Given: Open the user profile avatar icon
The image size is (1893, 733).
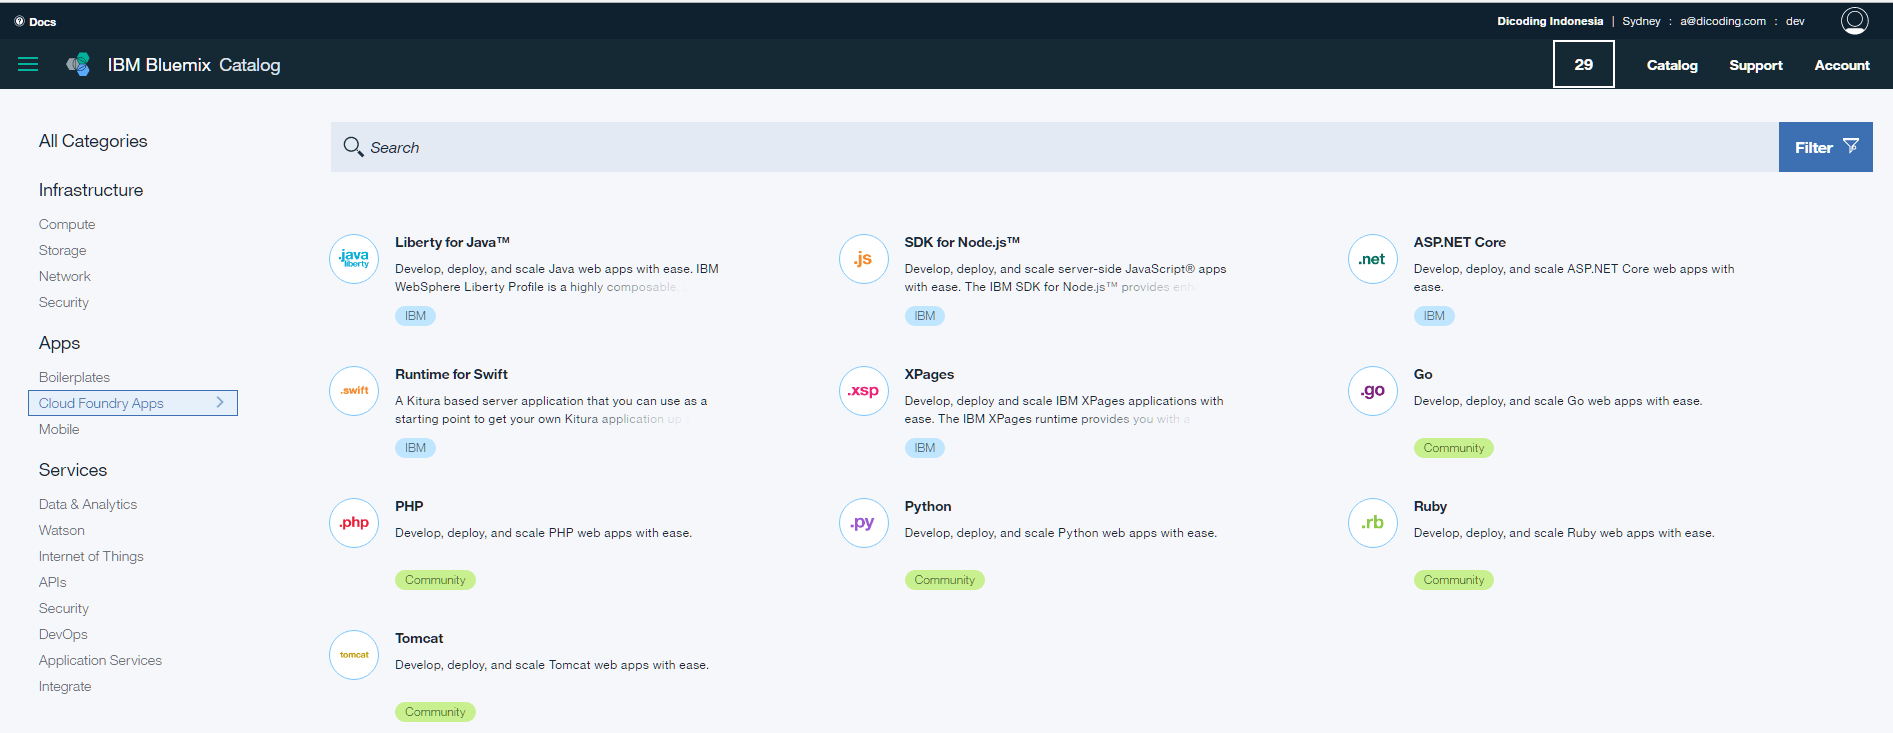Looking at the screenshot, I should pyautogui.click(x=1854, y=21).
